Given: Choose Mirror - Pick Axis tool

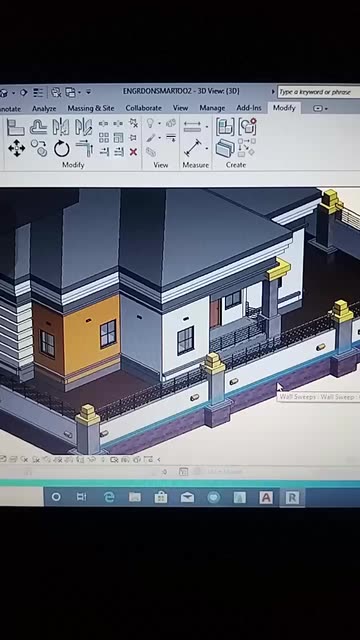Looking at the screenshot, I should click(x=60, y=127).
